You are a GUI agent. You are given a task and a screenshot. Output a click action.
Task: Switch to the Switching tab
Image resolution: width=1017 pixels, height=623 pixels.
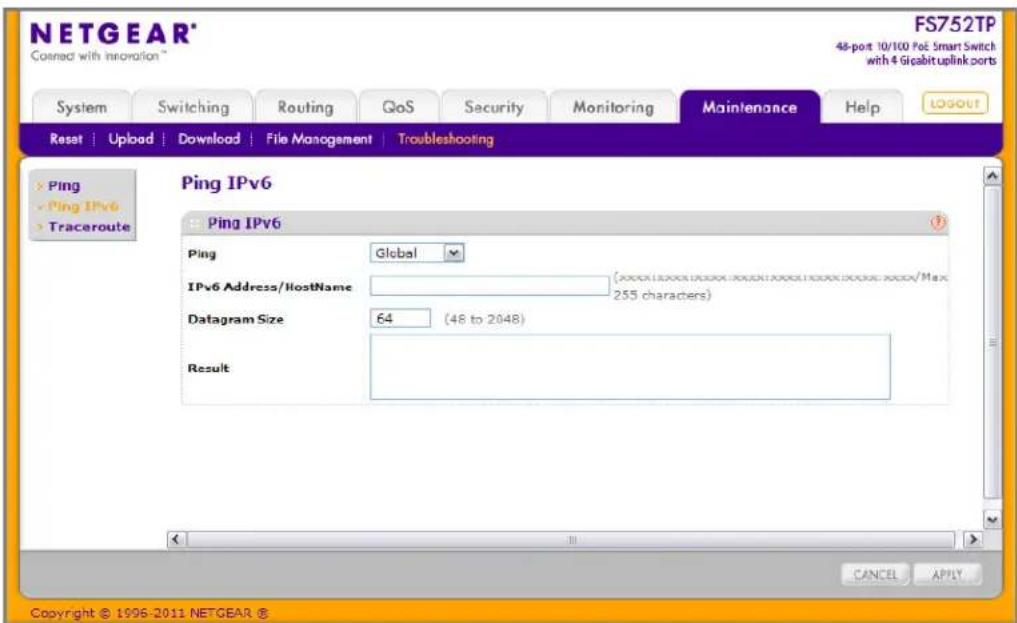pyautogui.click(x=193, y=107)
